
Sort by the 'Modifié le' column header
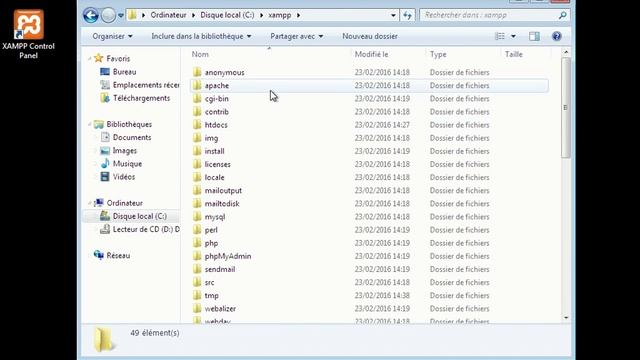[x=371, y=54]
